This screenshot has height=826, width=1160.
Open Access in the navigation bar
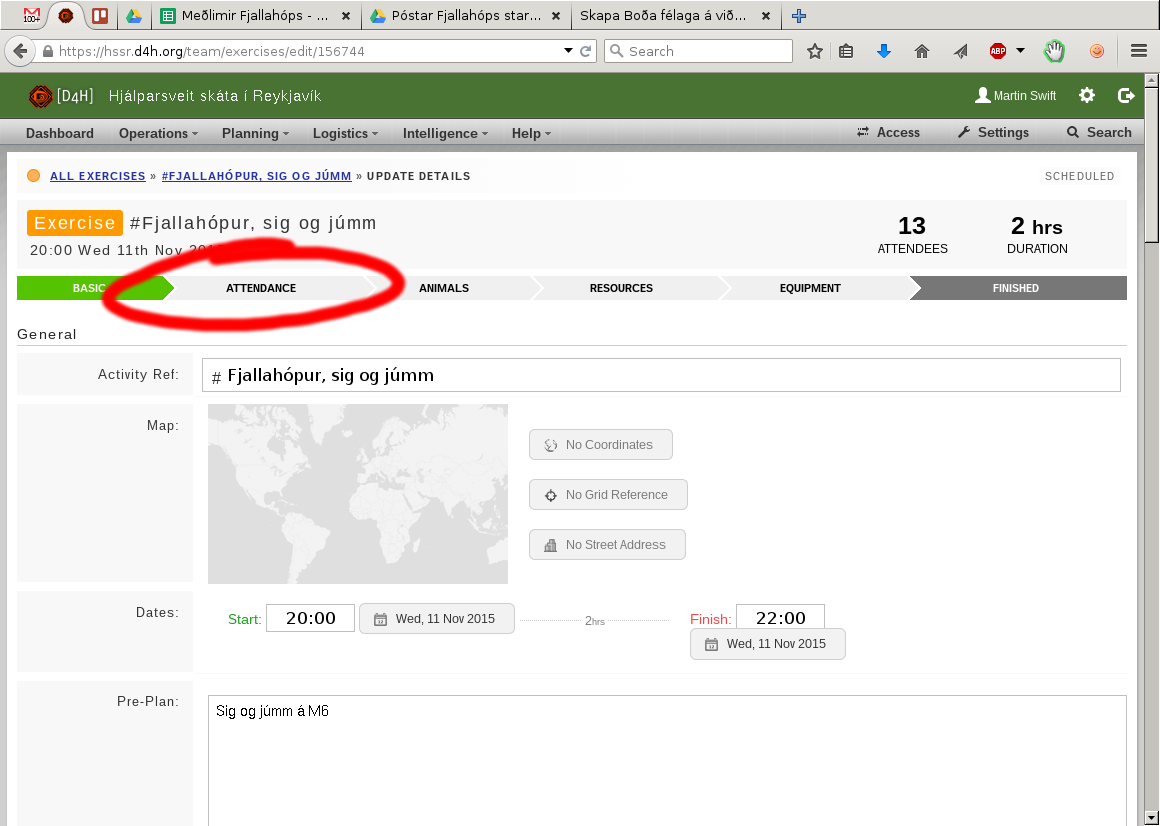pos(888,132)
